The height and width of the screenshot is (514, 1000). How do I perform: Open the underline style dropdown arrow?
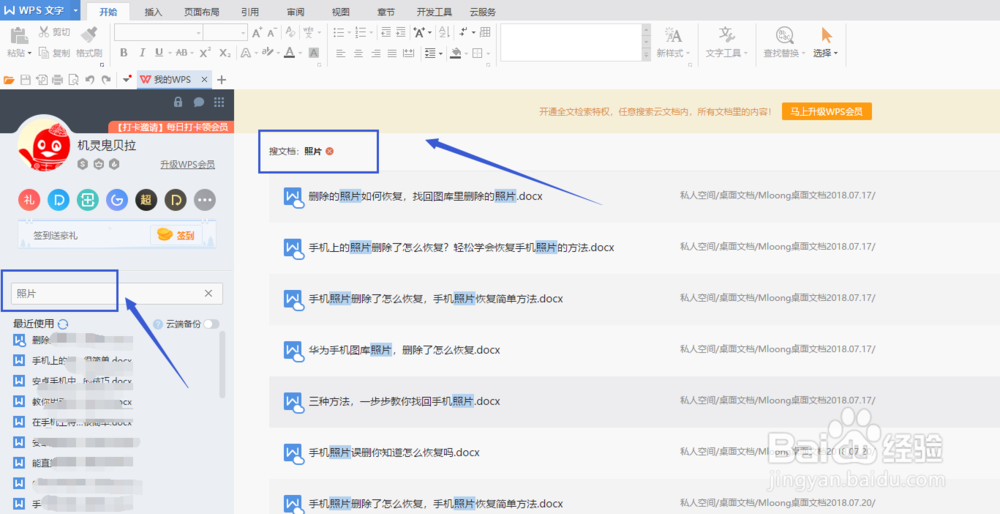pyautogui.click(x=168, y=53)
